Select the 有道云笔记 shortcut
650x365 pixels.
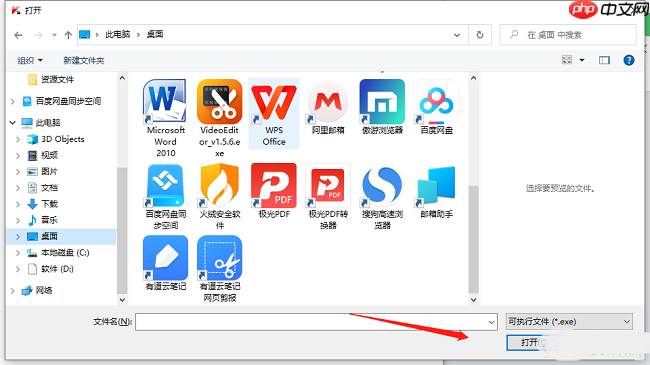165,263
